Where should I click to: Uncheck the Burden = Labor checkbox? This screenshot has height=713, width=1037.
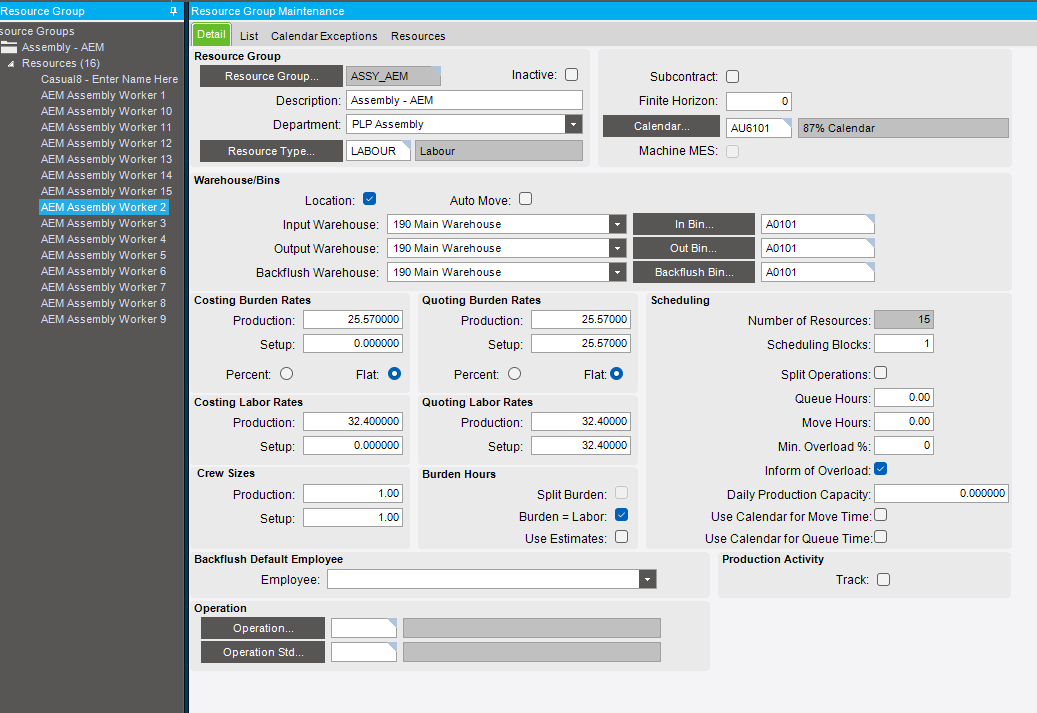[x=622, y=515]
